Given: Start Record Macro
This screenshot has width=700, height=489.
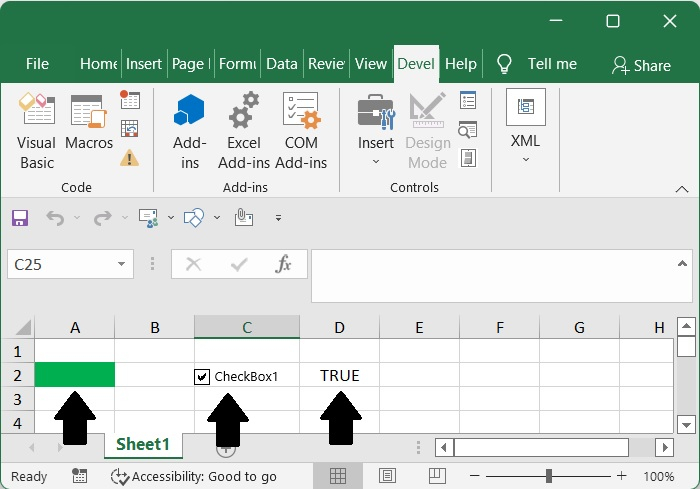Looking at the screenshot, I should tap(130, 100).
